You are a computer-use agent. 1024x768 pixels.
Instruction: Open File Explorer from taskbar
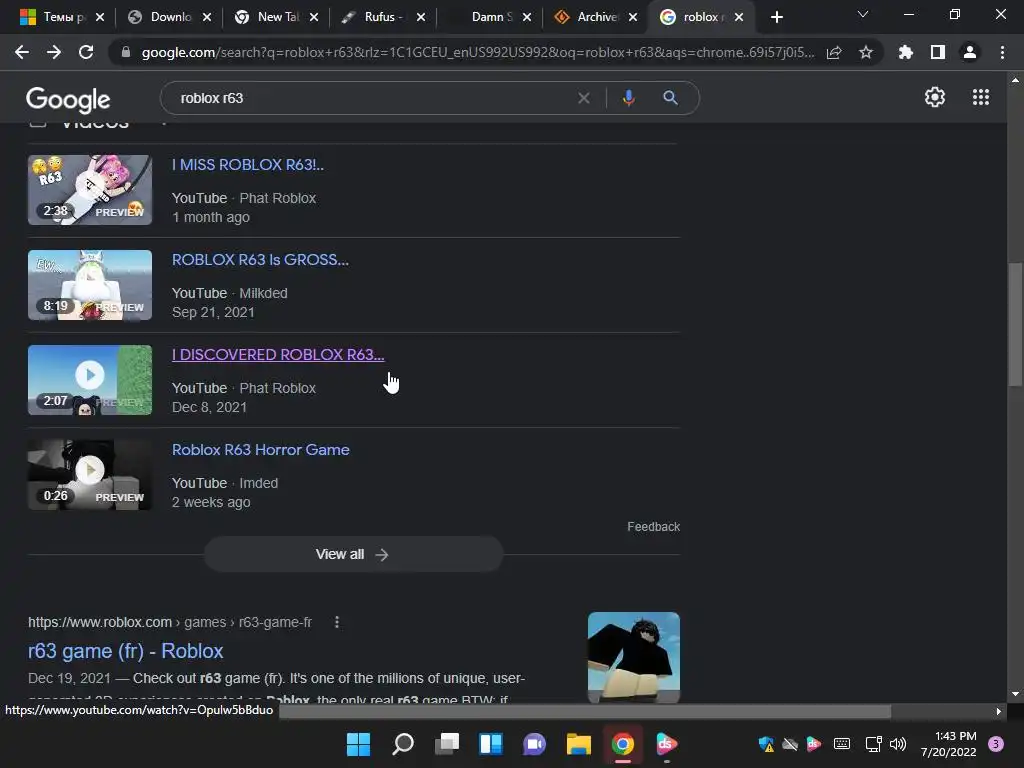pos(579,744)
